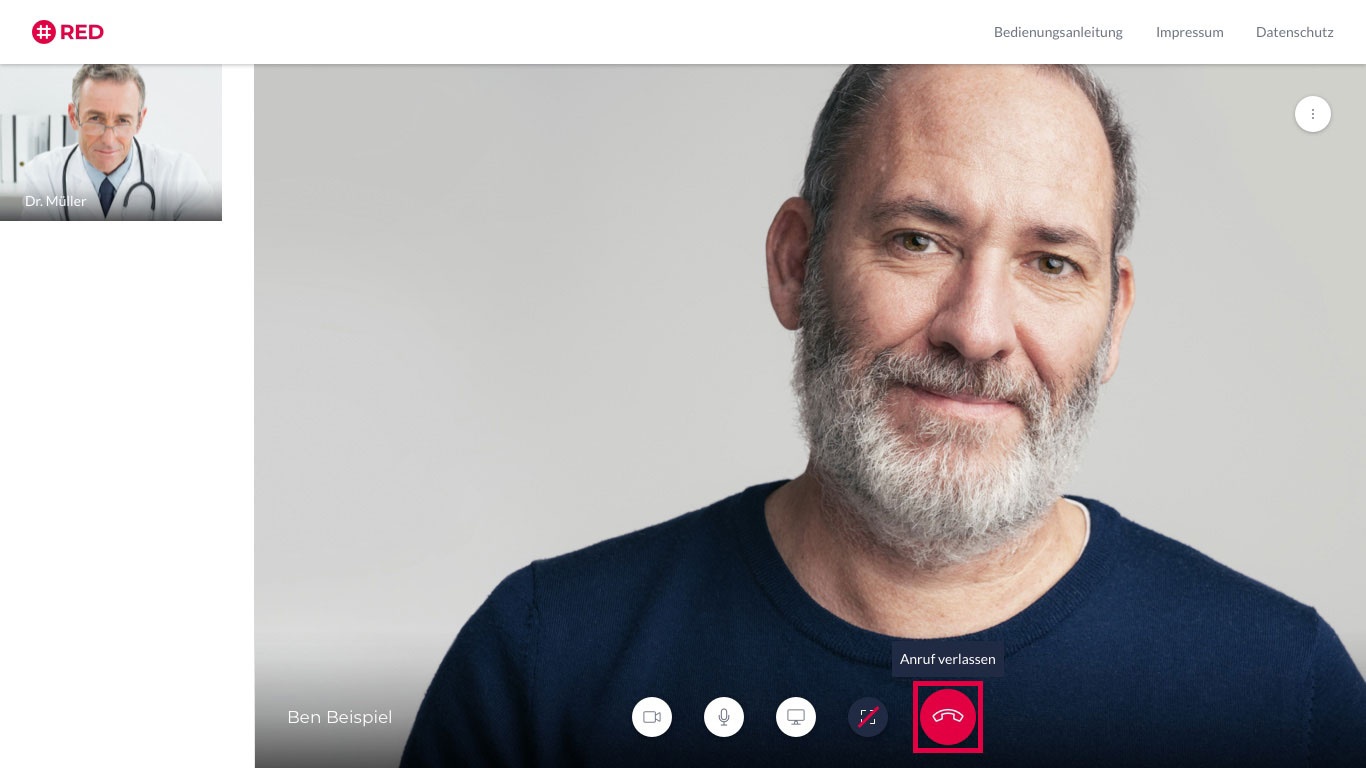
Task: Click the Dr. Müller name label
Action: (x=55, y=201)
